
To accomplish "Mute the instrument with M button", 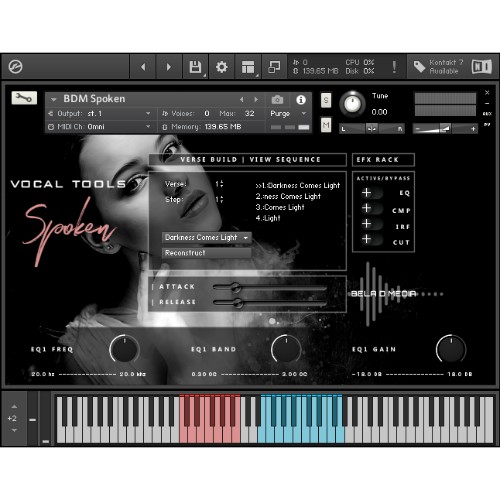I will [326, 125].
